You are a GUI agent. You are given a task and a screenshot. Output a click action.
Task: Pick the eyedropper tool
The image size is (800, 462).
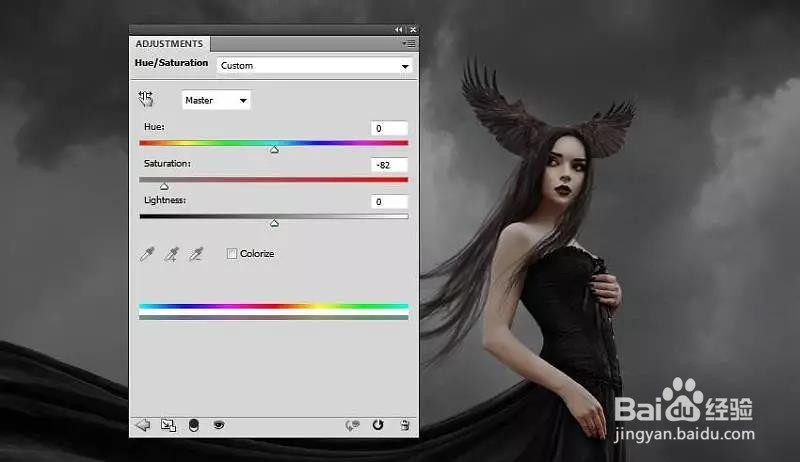click(147, 254)
